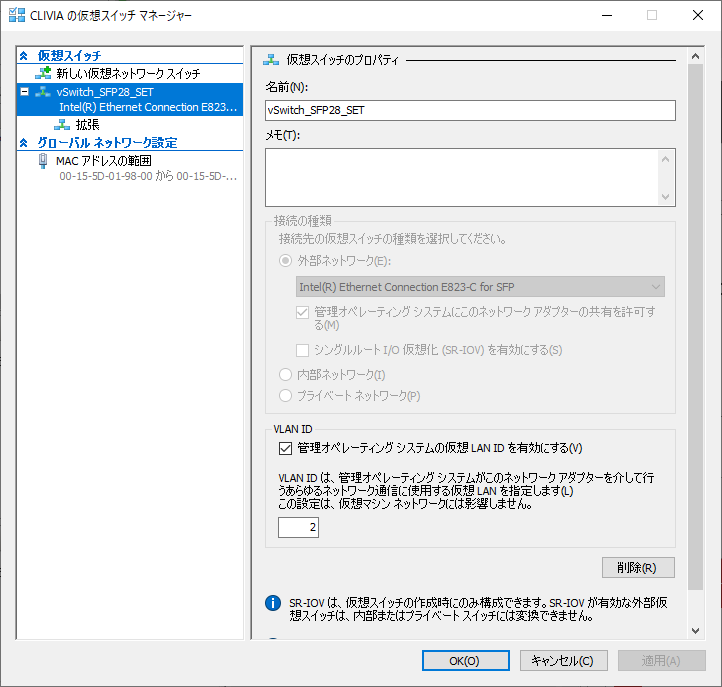This screenshot has height=687, width=722.
Task: Click the memo box scroll down arrow
Action: click(665, 197)
